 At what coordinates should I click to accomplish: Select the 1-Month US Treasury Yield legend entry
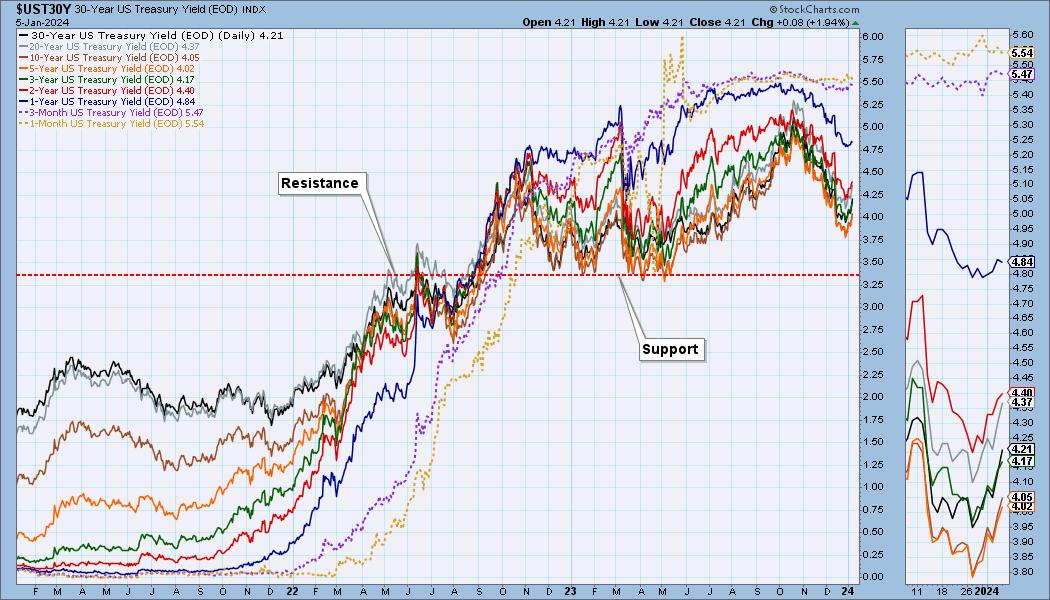pyautogui.click(x=112, y=123)
